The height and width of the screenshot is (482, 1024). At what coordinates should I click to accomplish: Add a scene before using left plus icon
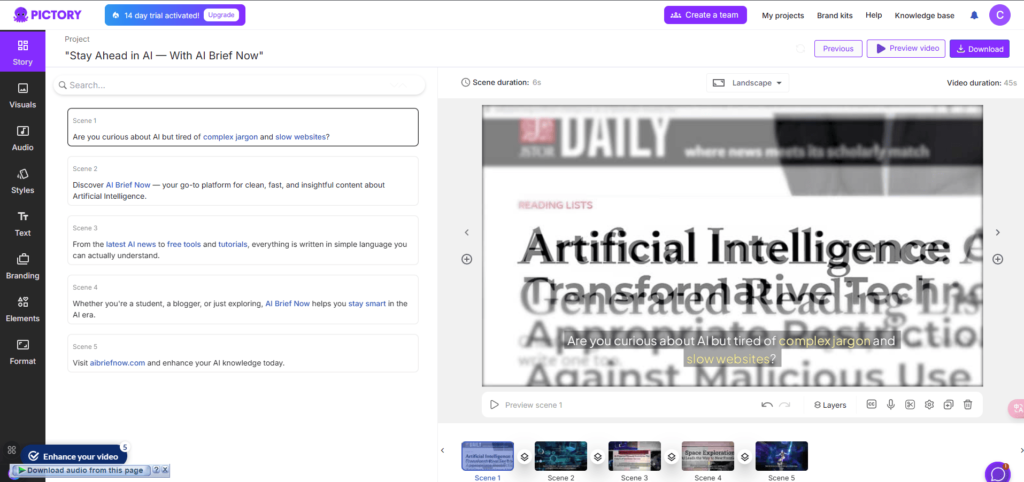(466, 259)
